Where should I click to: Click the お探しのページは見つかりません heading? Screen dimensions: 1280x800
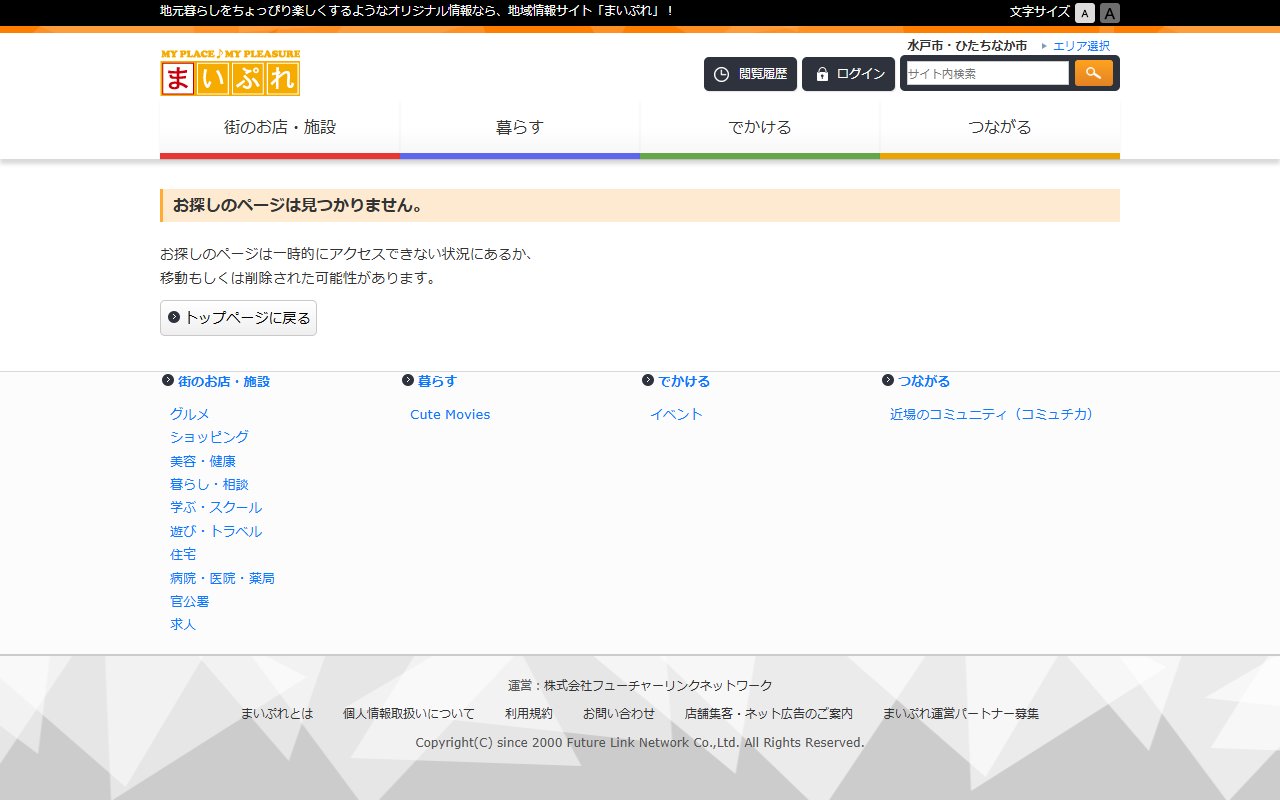298,205
